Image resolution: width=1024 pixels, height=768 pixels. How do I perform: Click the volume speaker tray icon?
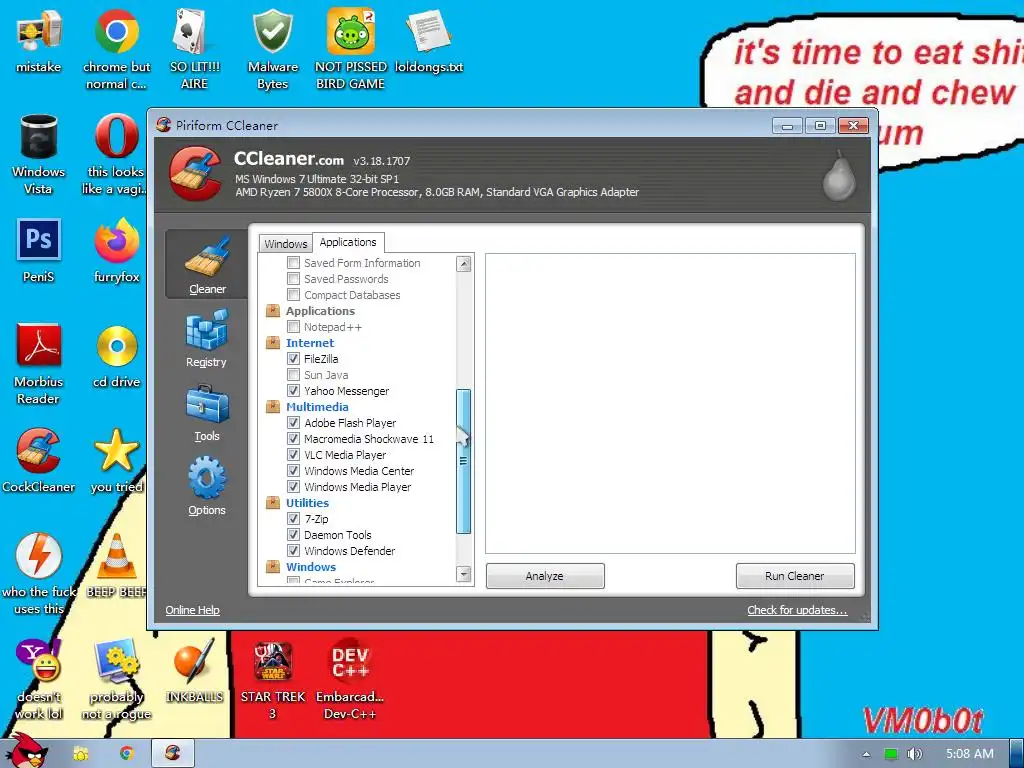(914, 754)
